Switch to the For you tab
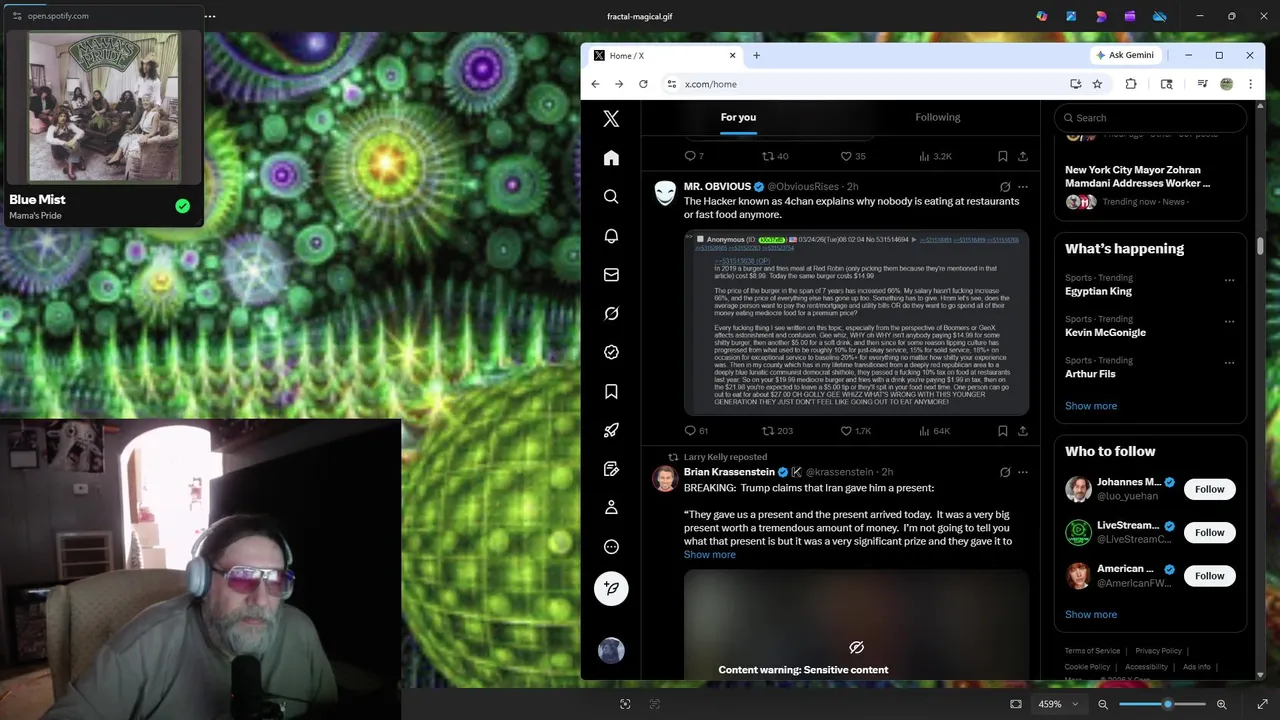 [738, 117]
